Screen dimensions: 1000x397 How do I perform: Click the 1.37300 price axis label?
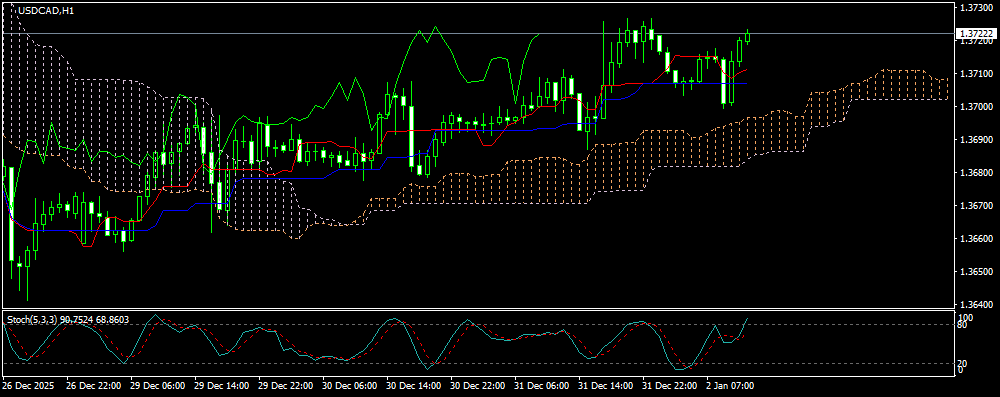click(976, 8)
